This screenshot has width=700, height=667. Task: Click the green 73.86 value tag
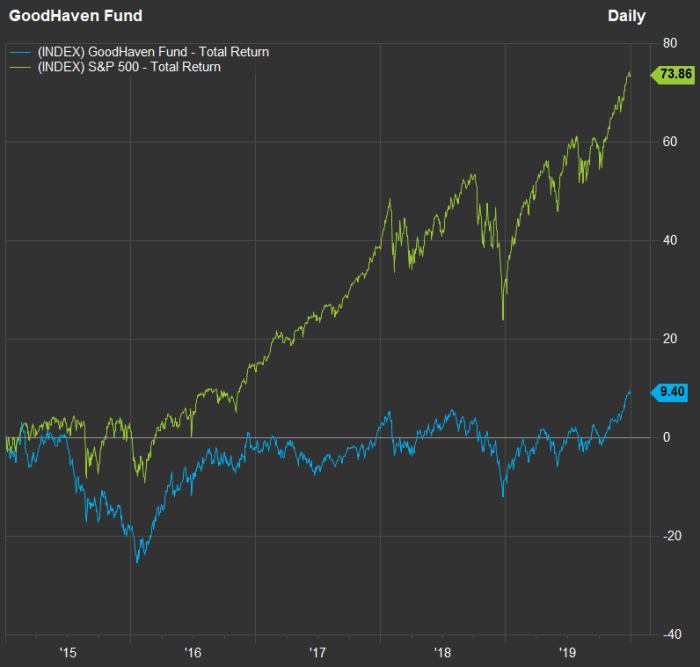click(x=673, y=74)
